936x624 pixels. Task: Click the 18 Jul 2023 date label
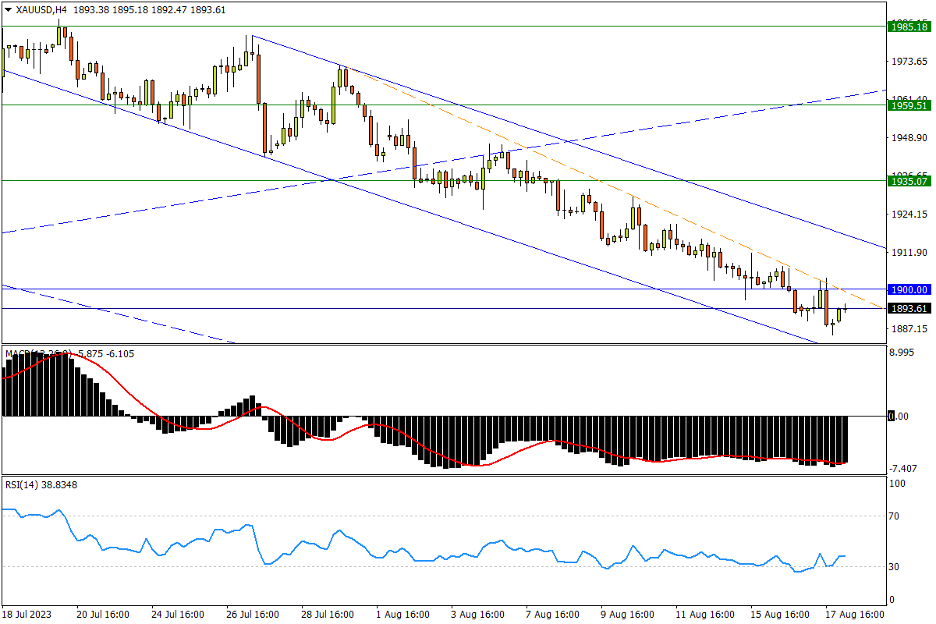tap(28, 613)
